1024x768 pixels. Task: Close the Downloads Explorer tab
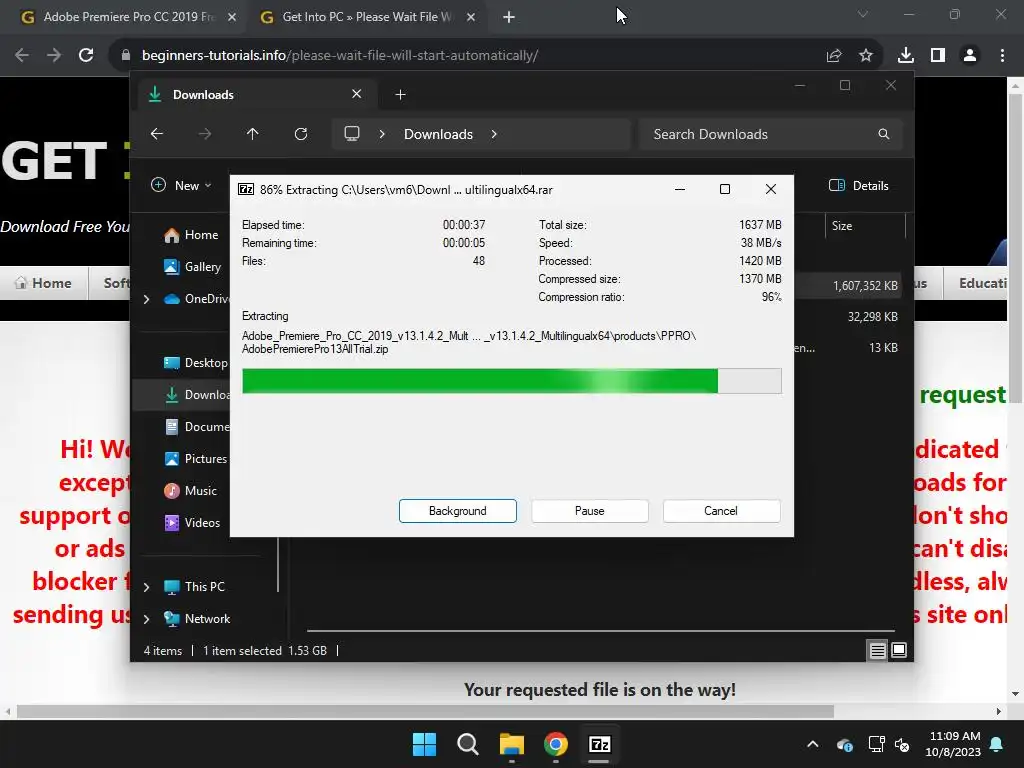[357, 94]
